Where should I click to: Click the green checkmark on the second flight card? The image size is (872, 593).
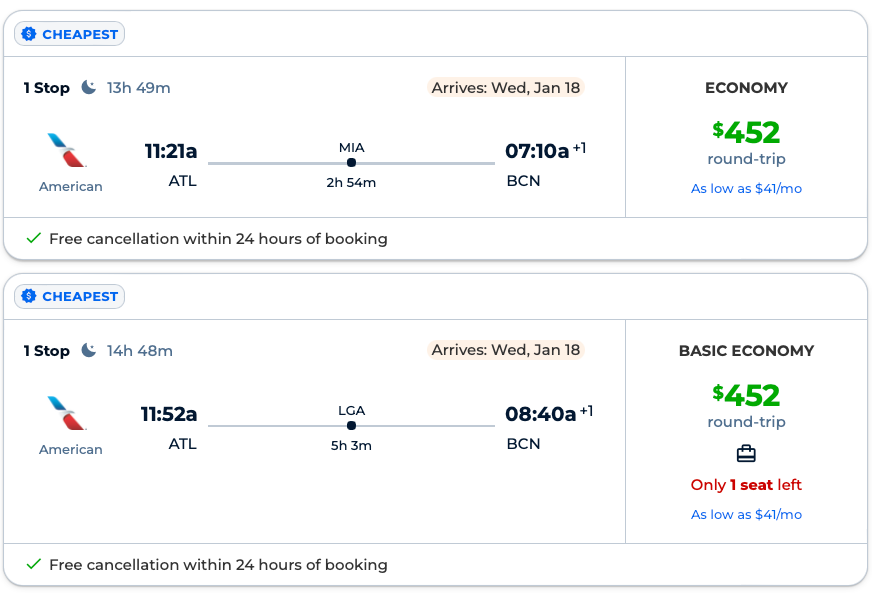[33, 565]
